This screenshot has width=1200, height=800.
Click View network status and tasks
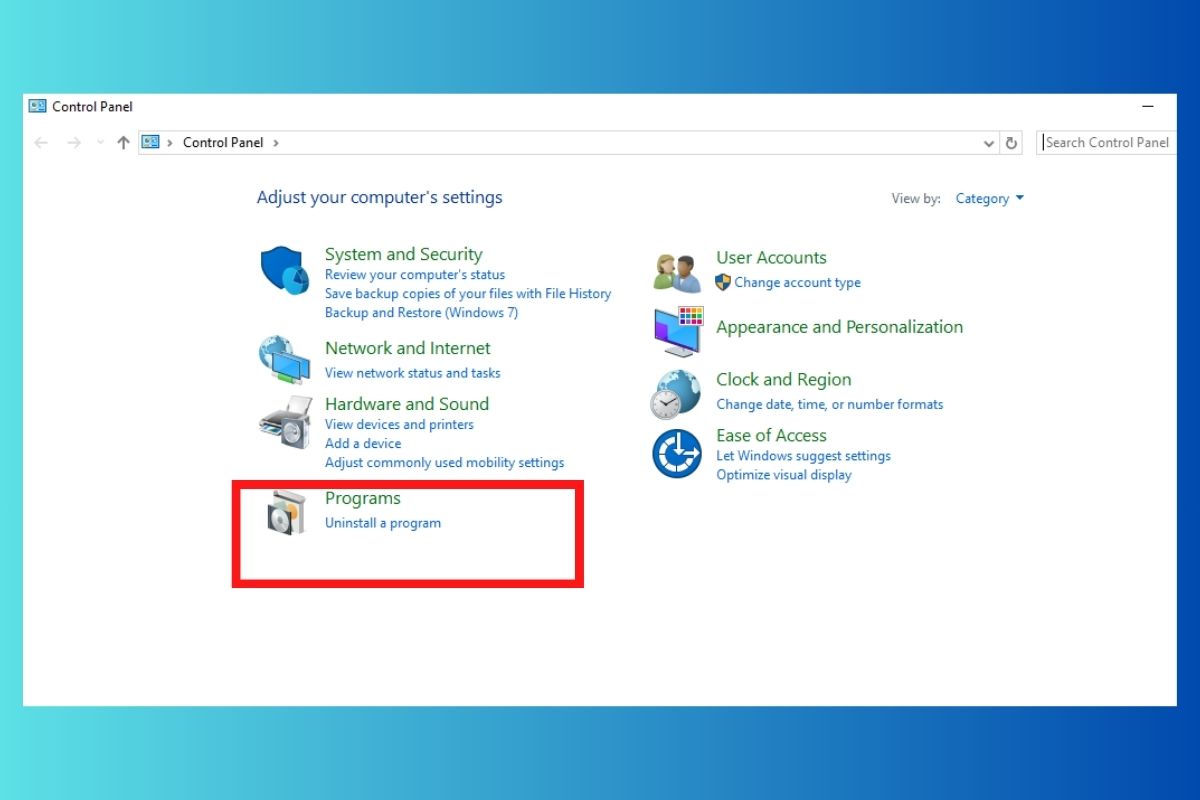click(413, 373)
